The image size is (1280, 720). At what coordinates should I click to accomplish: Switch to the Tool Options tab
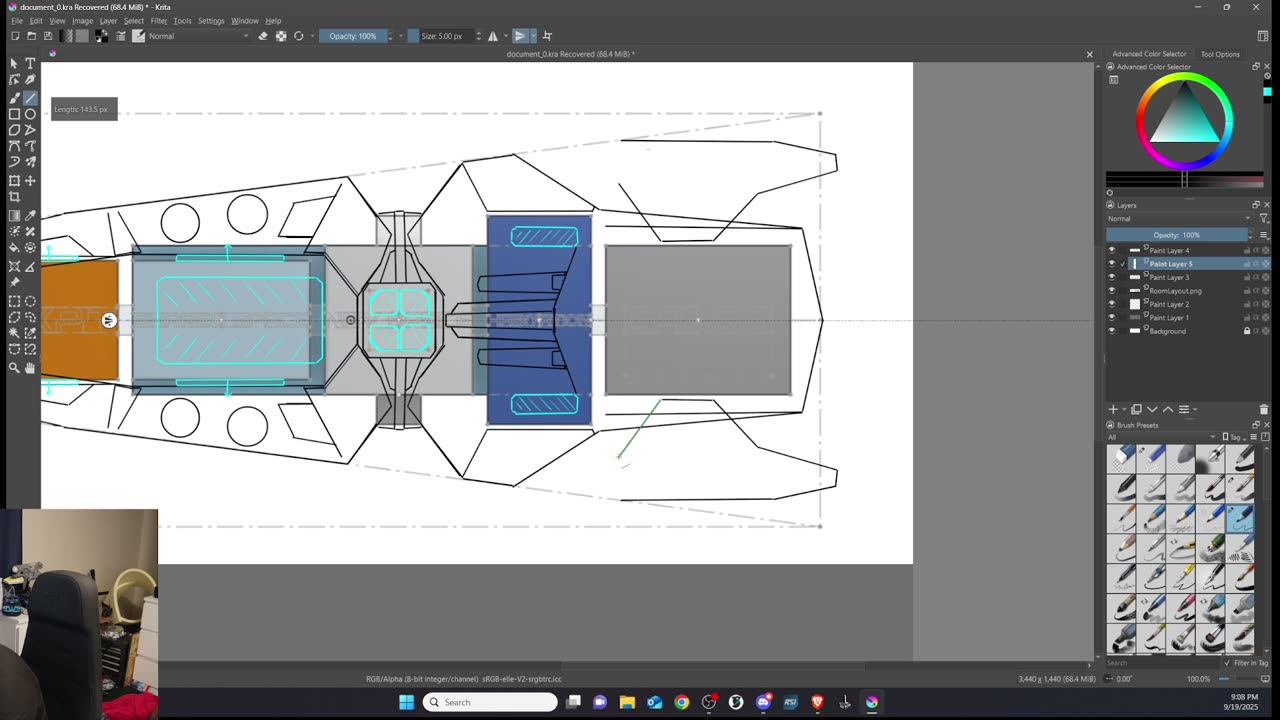point(1219,54)
